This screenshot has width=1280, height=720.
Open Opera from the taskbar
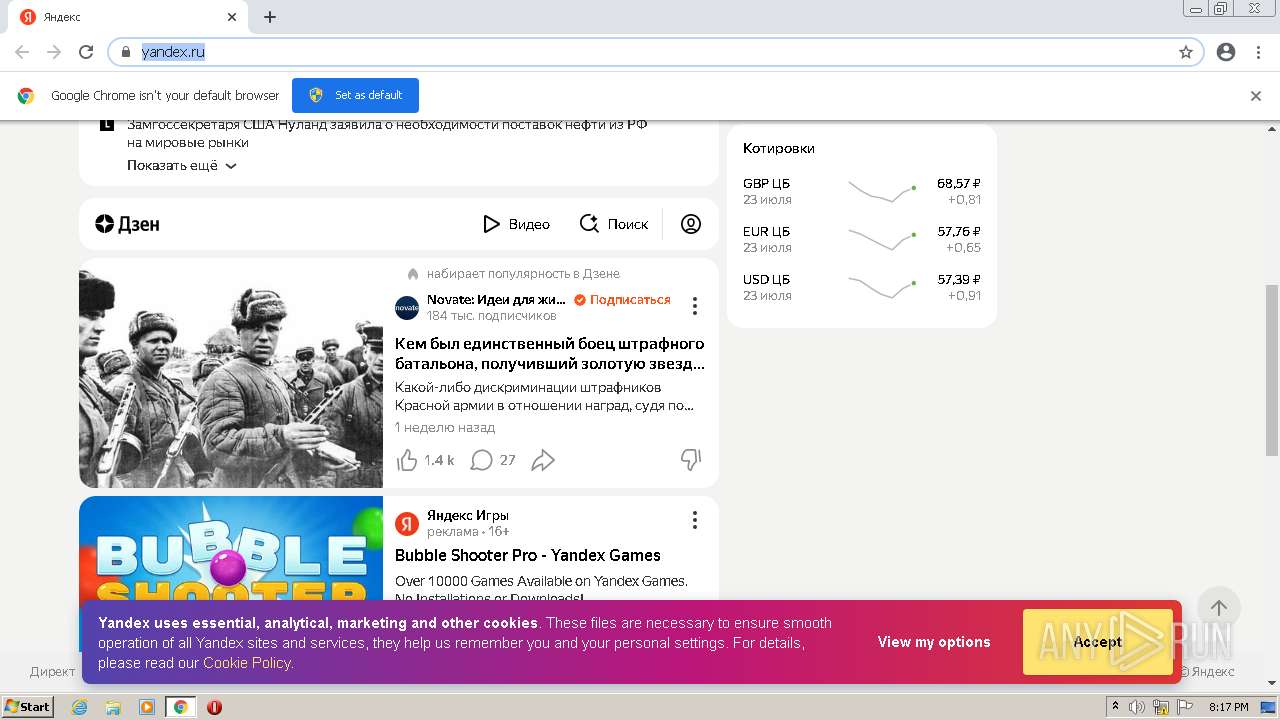pos(214,707)
